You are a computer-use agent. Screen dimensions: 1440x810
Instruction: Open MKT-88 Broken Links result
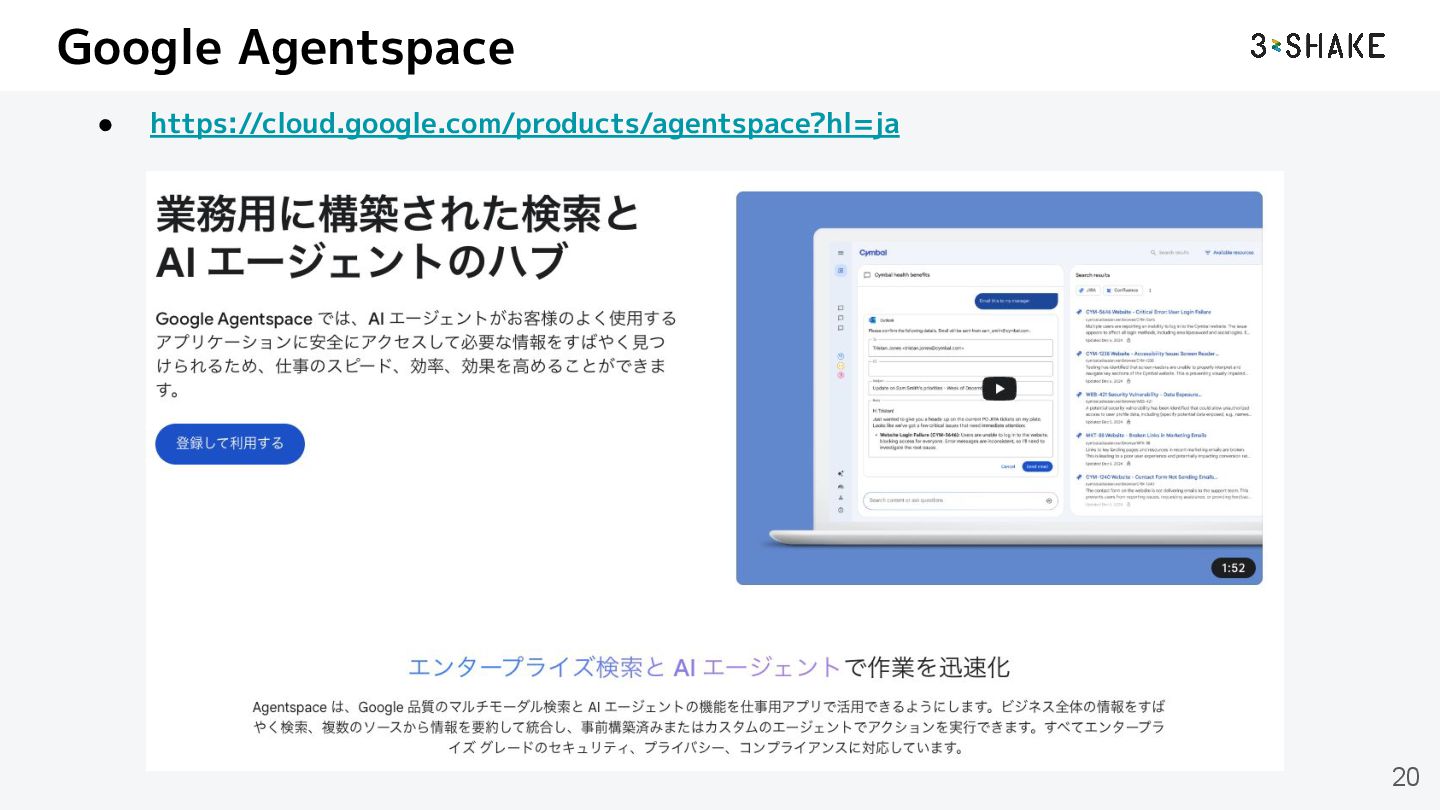pos(1146,435)
